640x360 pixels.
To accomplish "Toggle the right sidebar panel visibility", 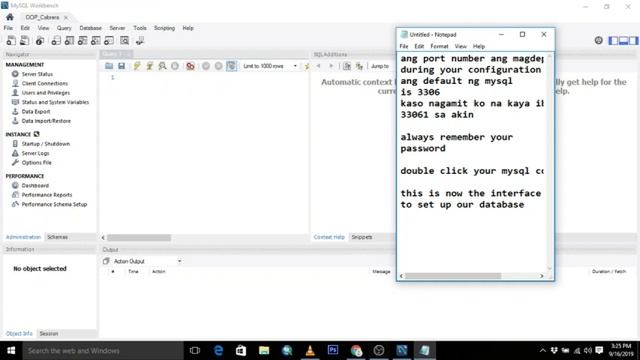I will (633, 40).
